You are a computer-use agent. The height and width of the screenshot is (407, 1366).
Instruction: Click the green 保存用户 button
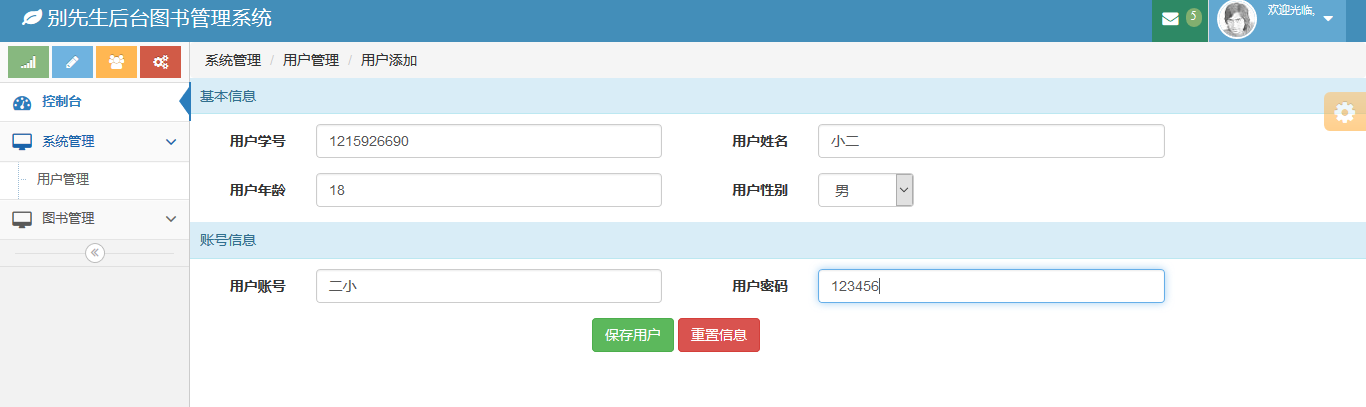(x=633, y=335)
